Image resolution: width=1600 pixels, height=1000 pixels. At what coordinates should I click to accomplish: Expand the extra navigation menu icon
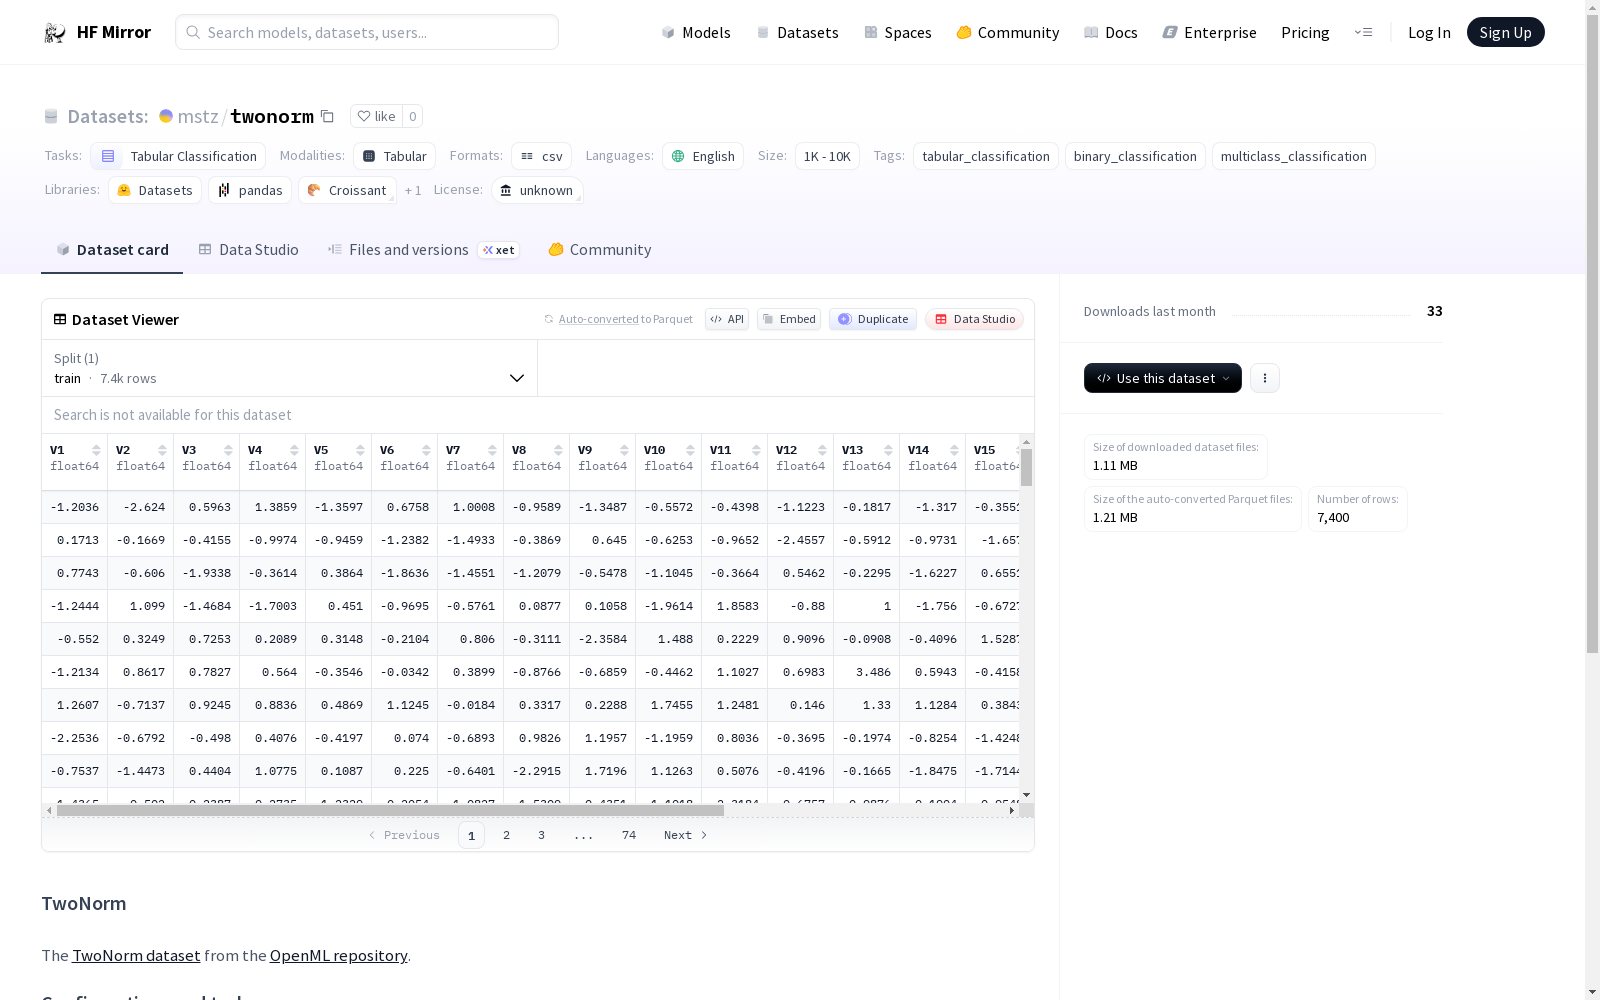coord(1363,32)
